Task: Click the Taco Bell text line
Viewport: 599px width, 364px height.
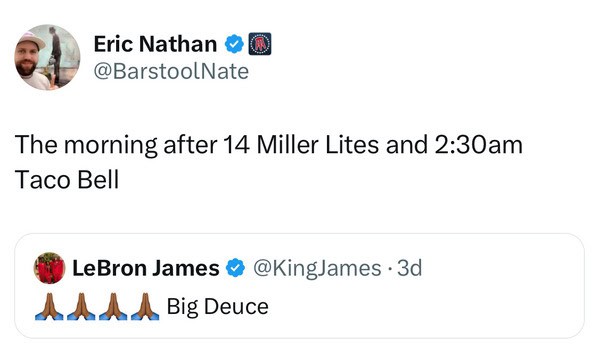Action: tap(67, 180)
